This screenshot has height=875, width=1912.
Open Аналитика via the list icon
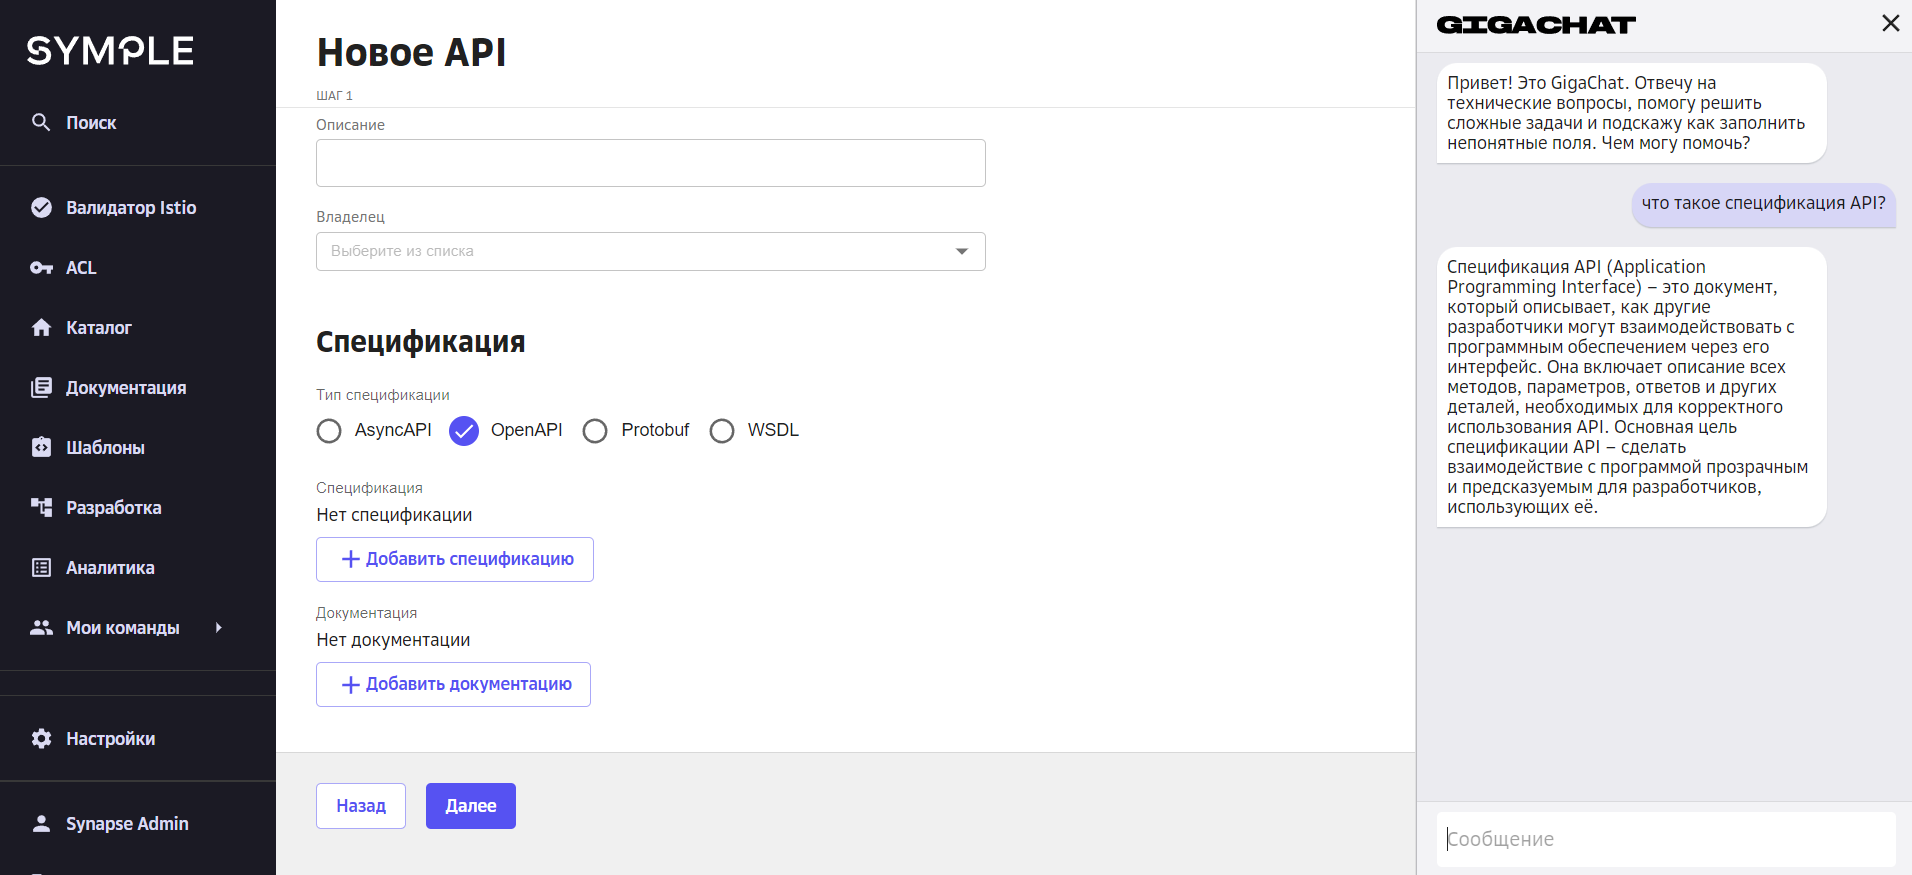[x=41, y=568]
